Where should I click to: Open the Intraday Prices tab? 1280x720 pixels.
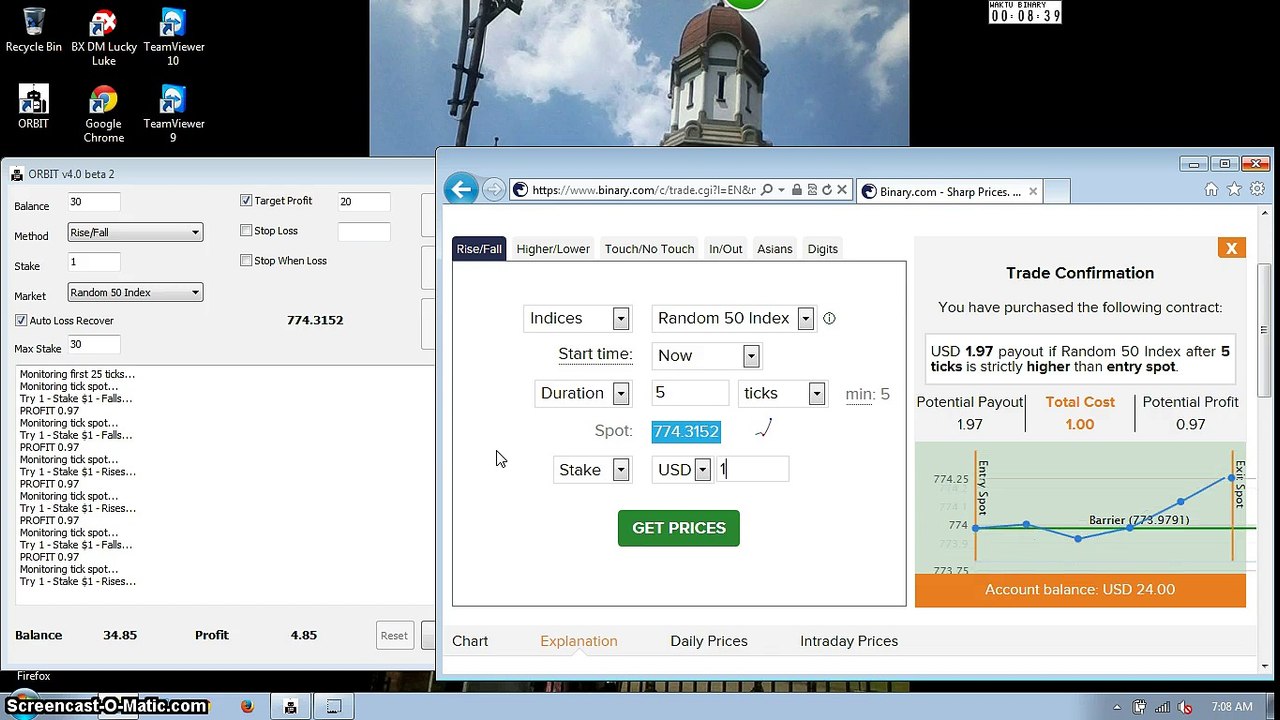coord(849,641)
